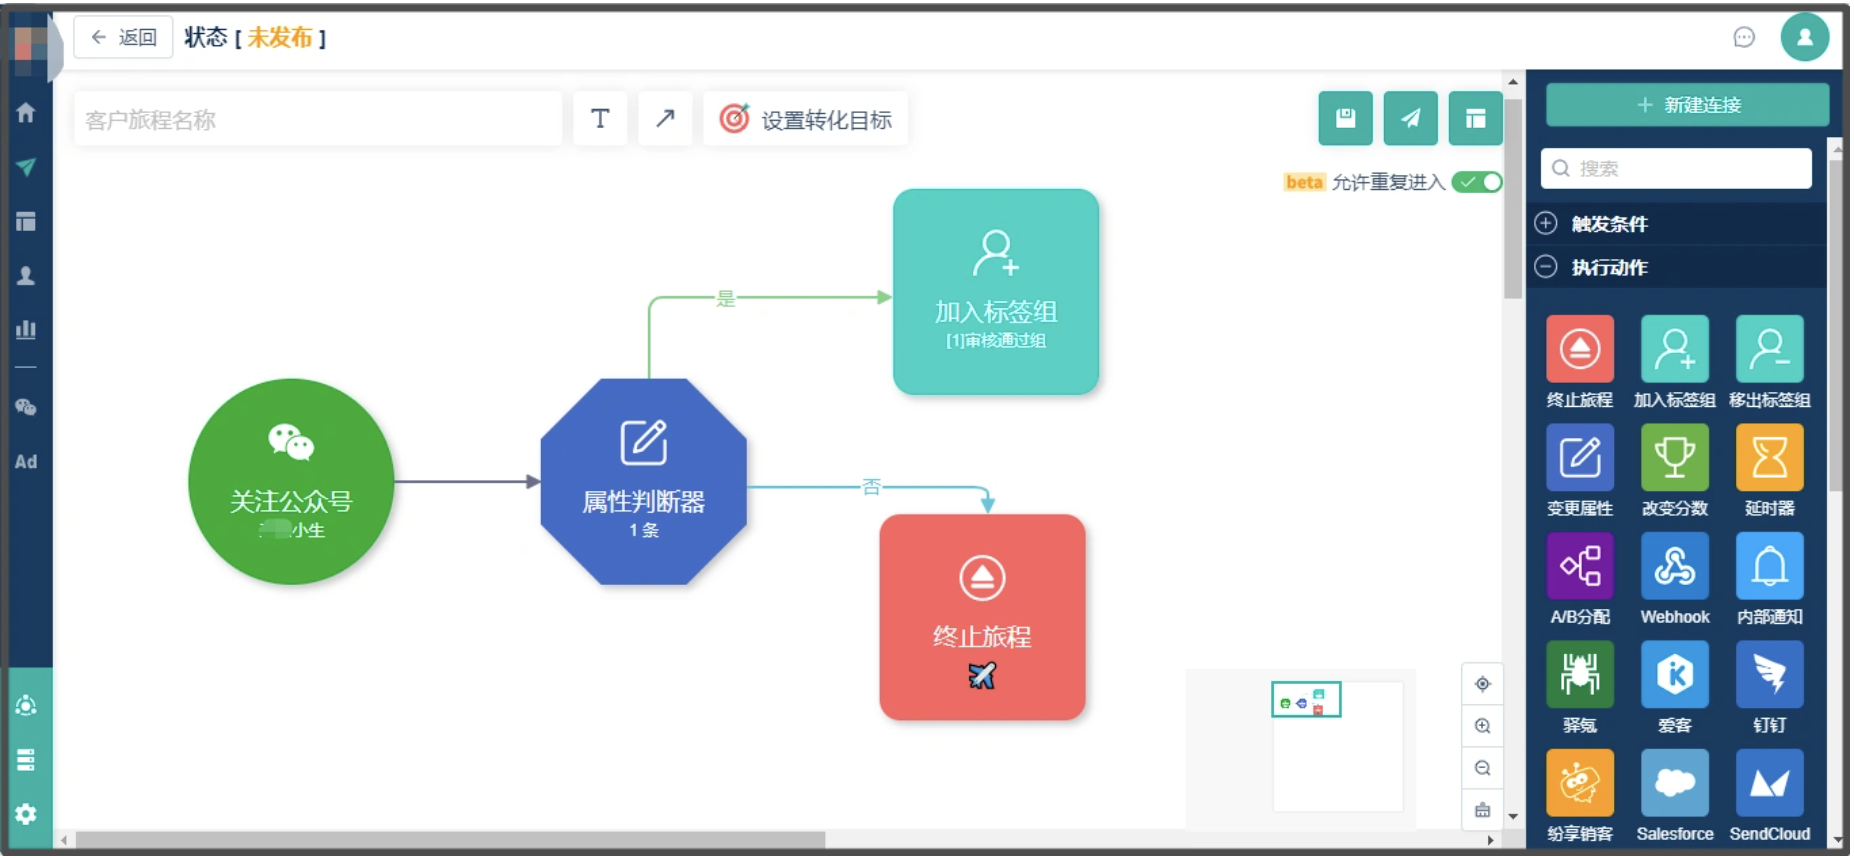Publish the journey with paper plane button

1411,119
